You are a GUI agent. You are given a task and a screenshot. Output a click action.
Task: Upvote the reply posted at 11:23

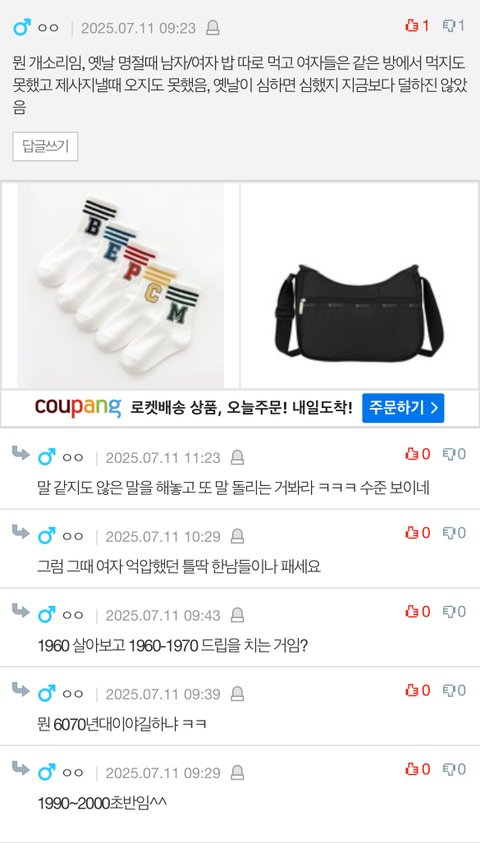coord(418,455)
